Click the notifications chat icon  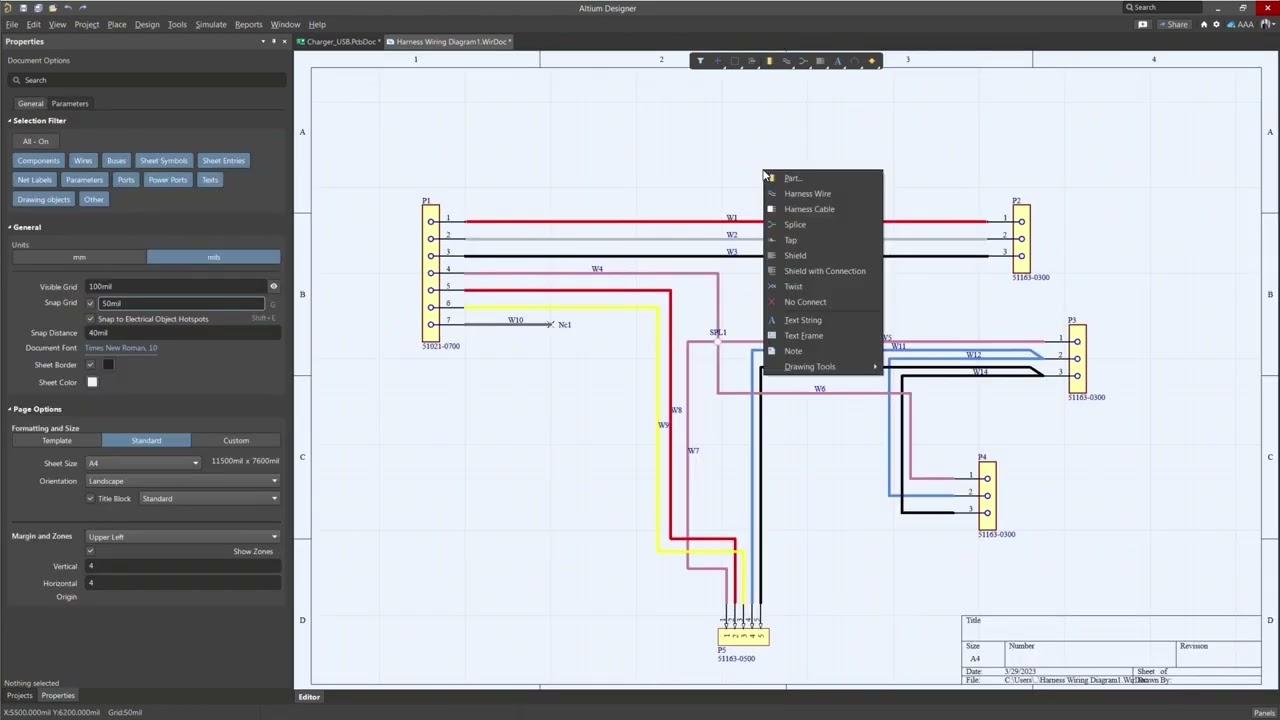pyautogui.click(x=1143, y=24)
